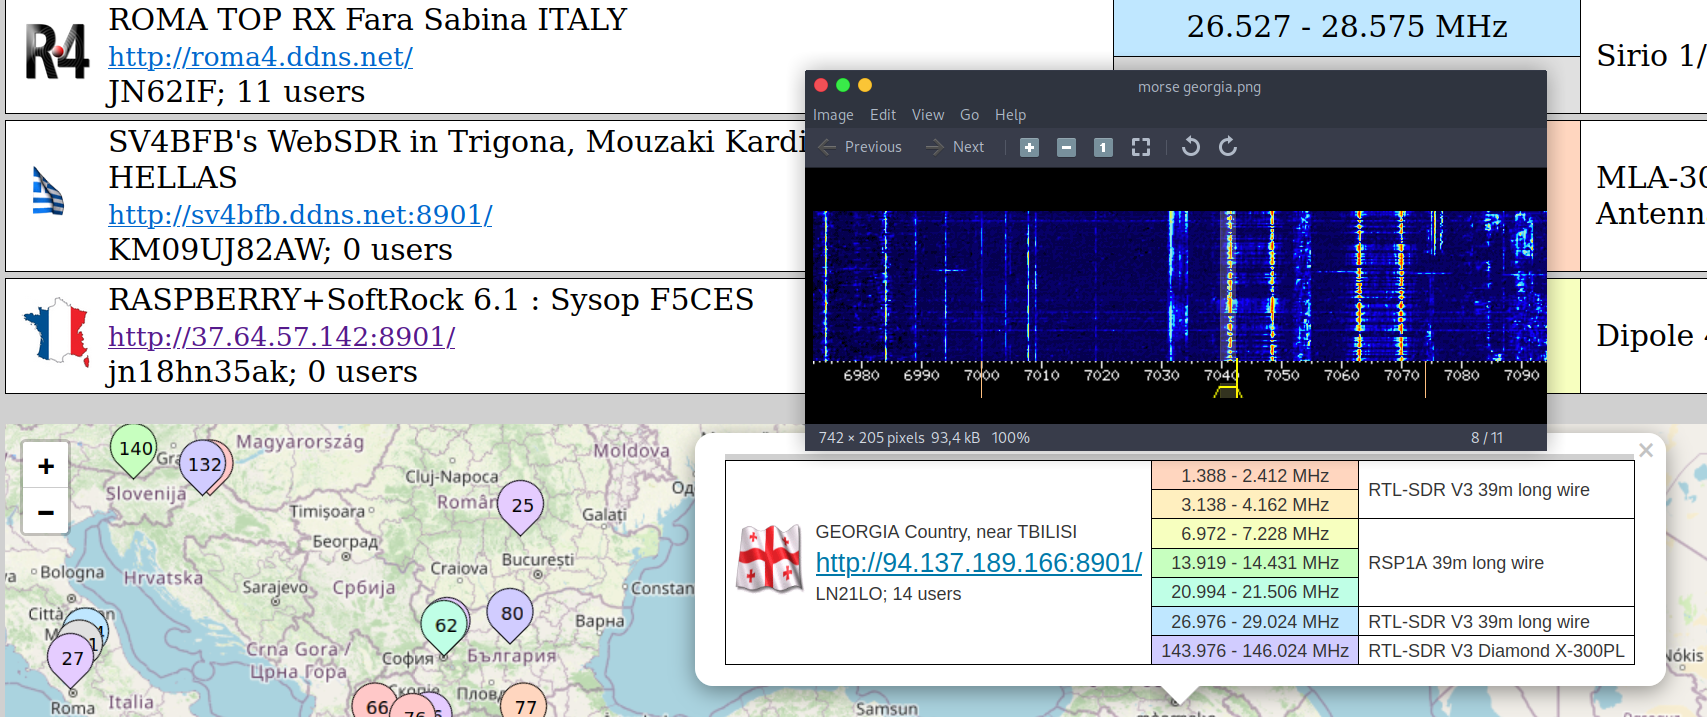
Task: Click the yellow window button of viewer
Action: pyautogui.click(x=865, y=85)
